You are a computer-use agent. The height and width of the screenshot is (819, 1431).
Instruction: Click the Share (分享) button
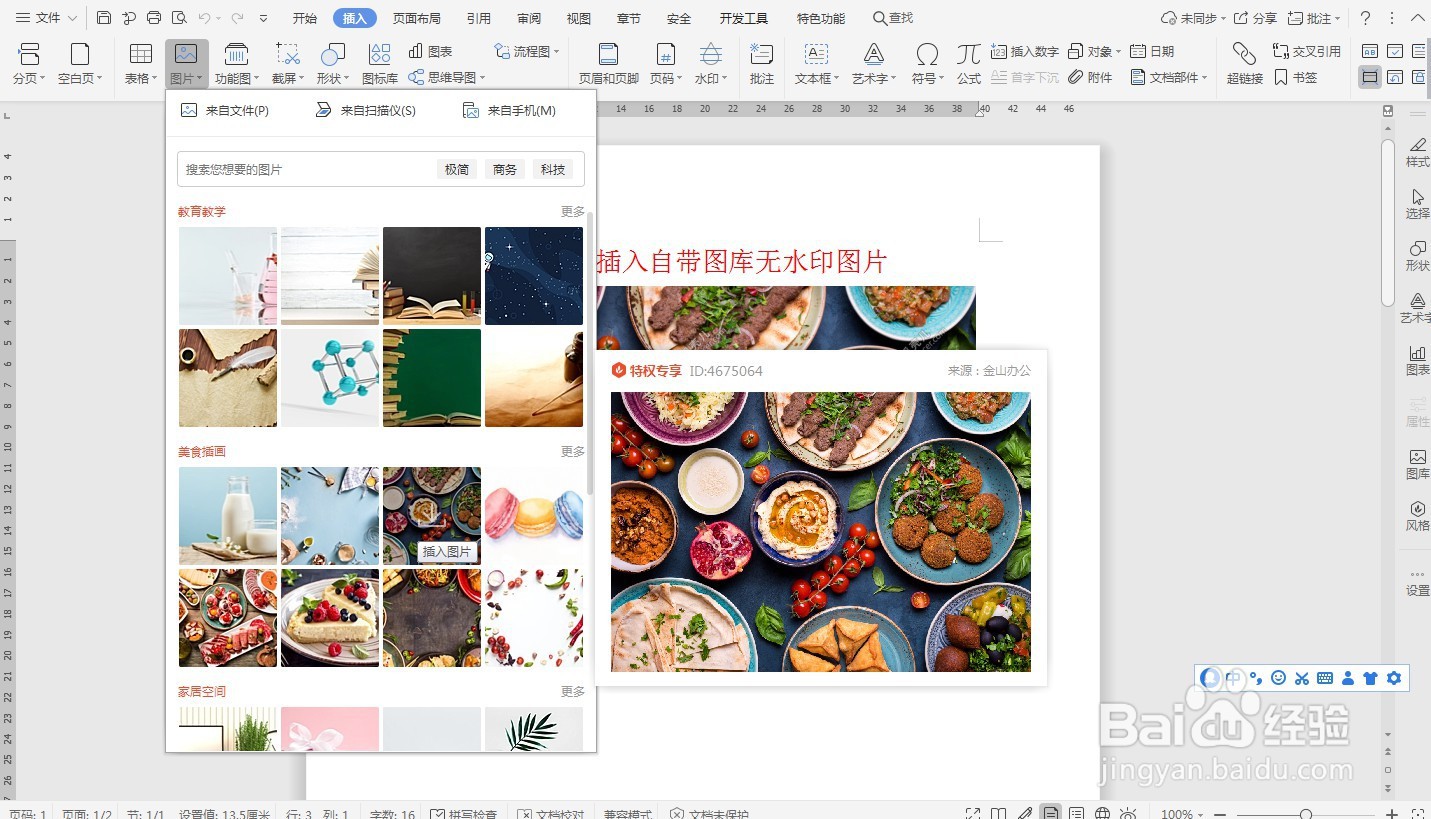1256,18
